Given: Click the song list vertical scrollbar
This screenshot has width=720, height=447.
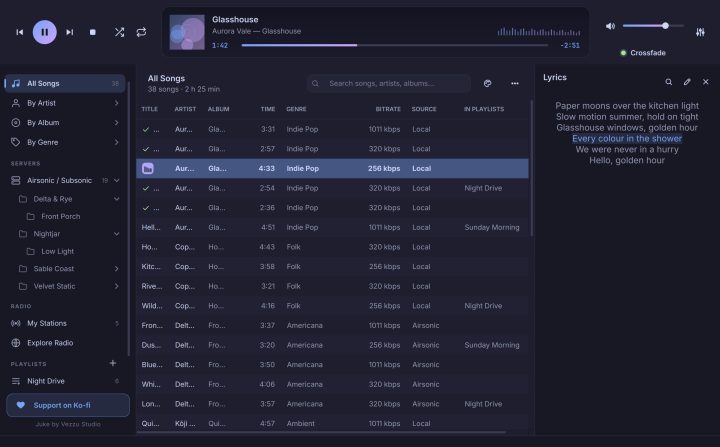Looking at the screenshot, I should [x=532, y=168].
